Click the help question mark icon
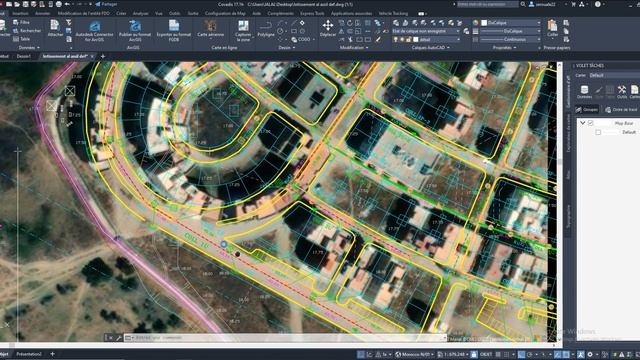Screen dimensions: 640x360 598,4
